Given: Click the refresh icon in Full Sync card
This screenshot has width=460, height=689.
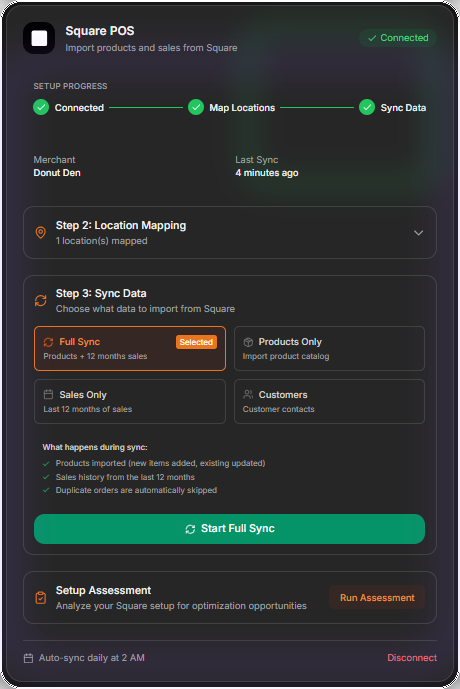Looking at the screenshot, I should pos(48,342).
